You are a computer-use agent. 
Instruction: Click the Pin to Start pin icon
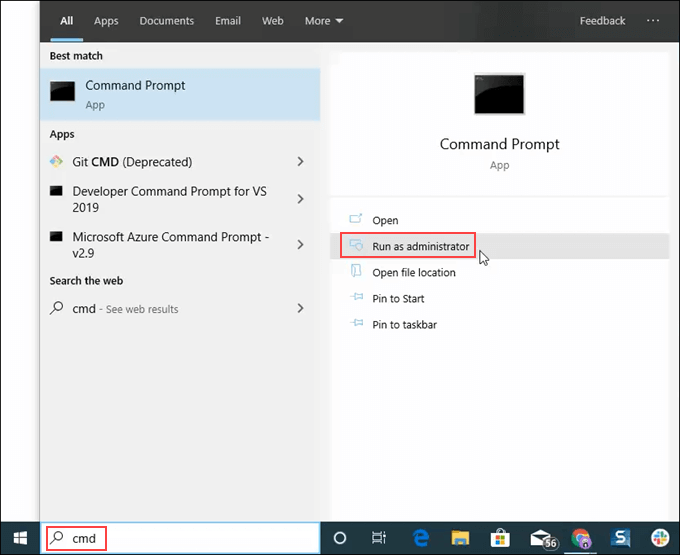coord(356,297)
